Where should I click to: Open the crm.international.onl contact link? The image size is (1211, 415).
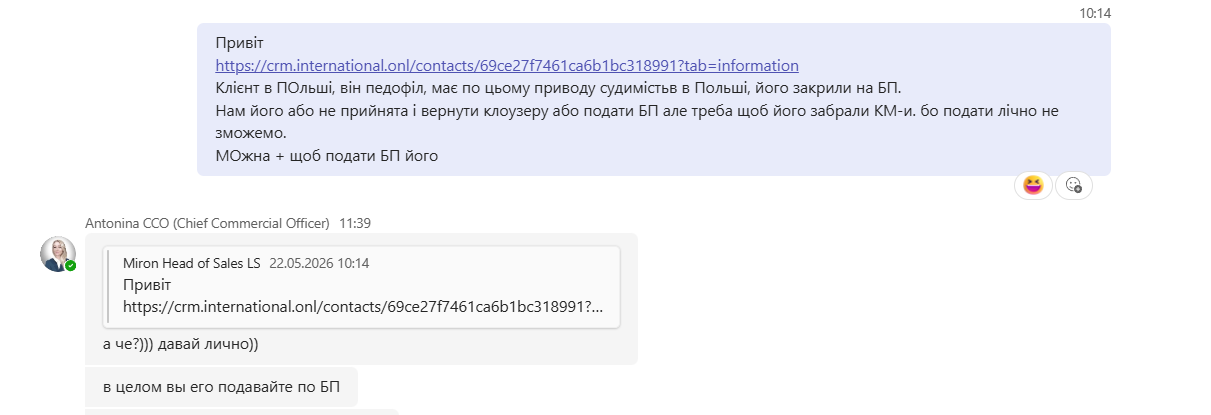click(507, 66)
